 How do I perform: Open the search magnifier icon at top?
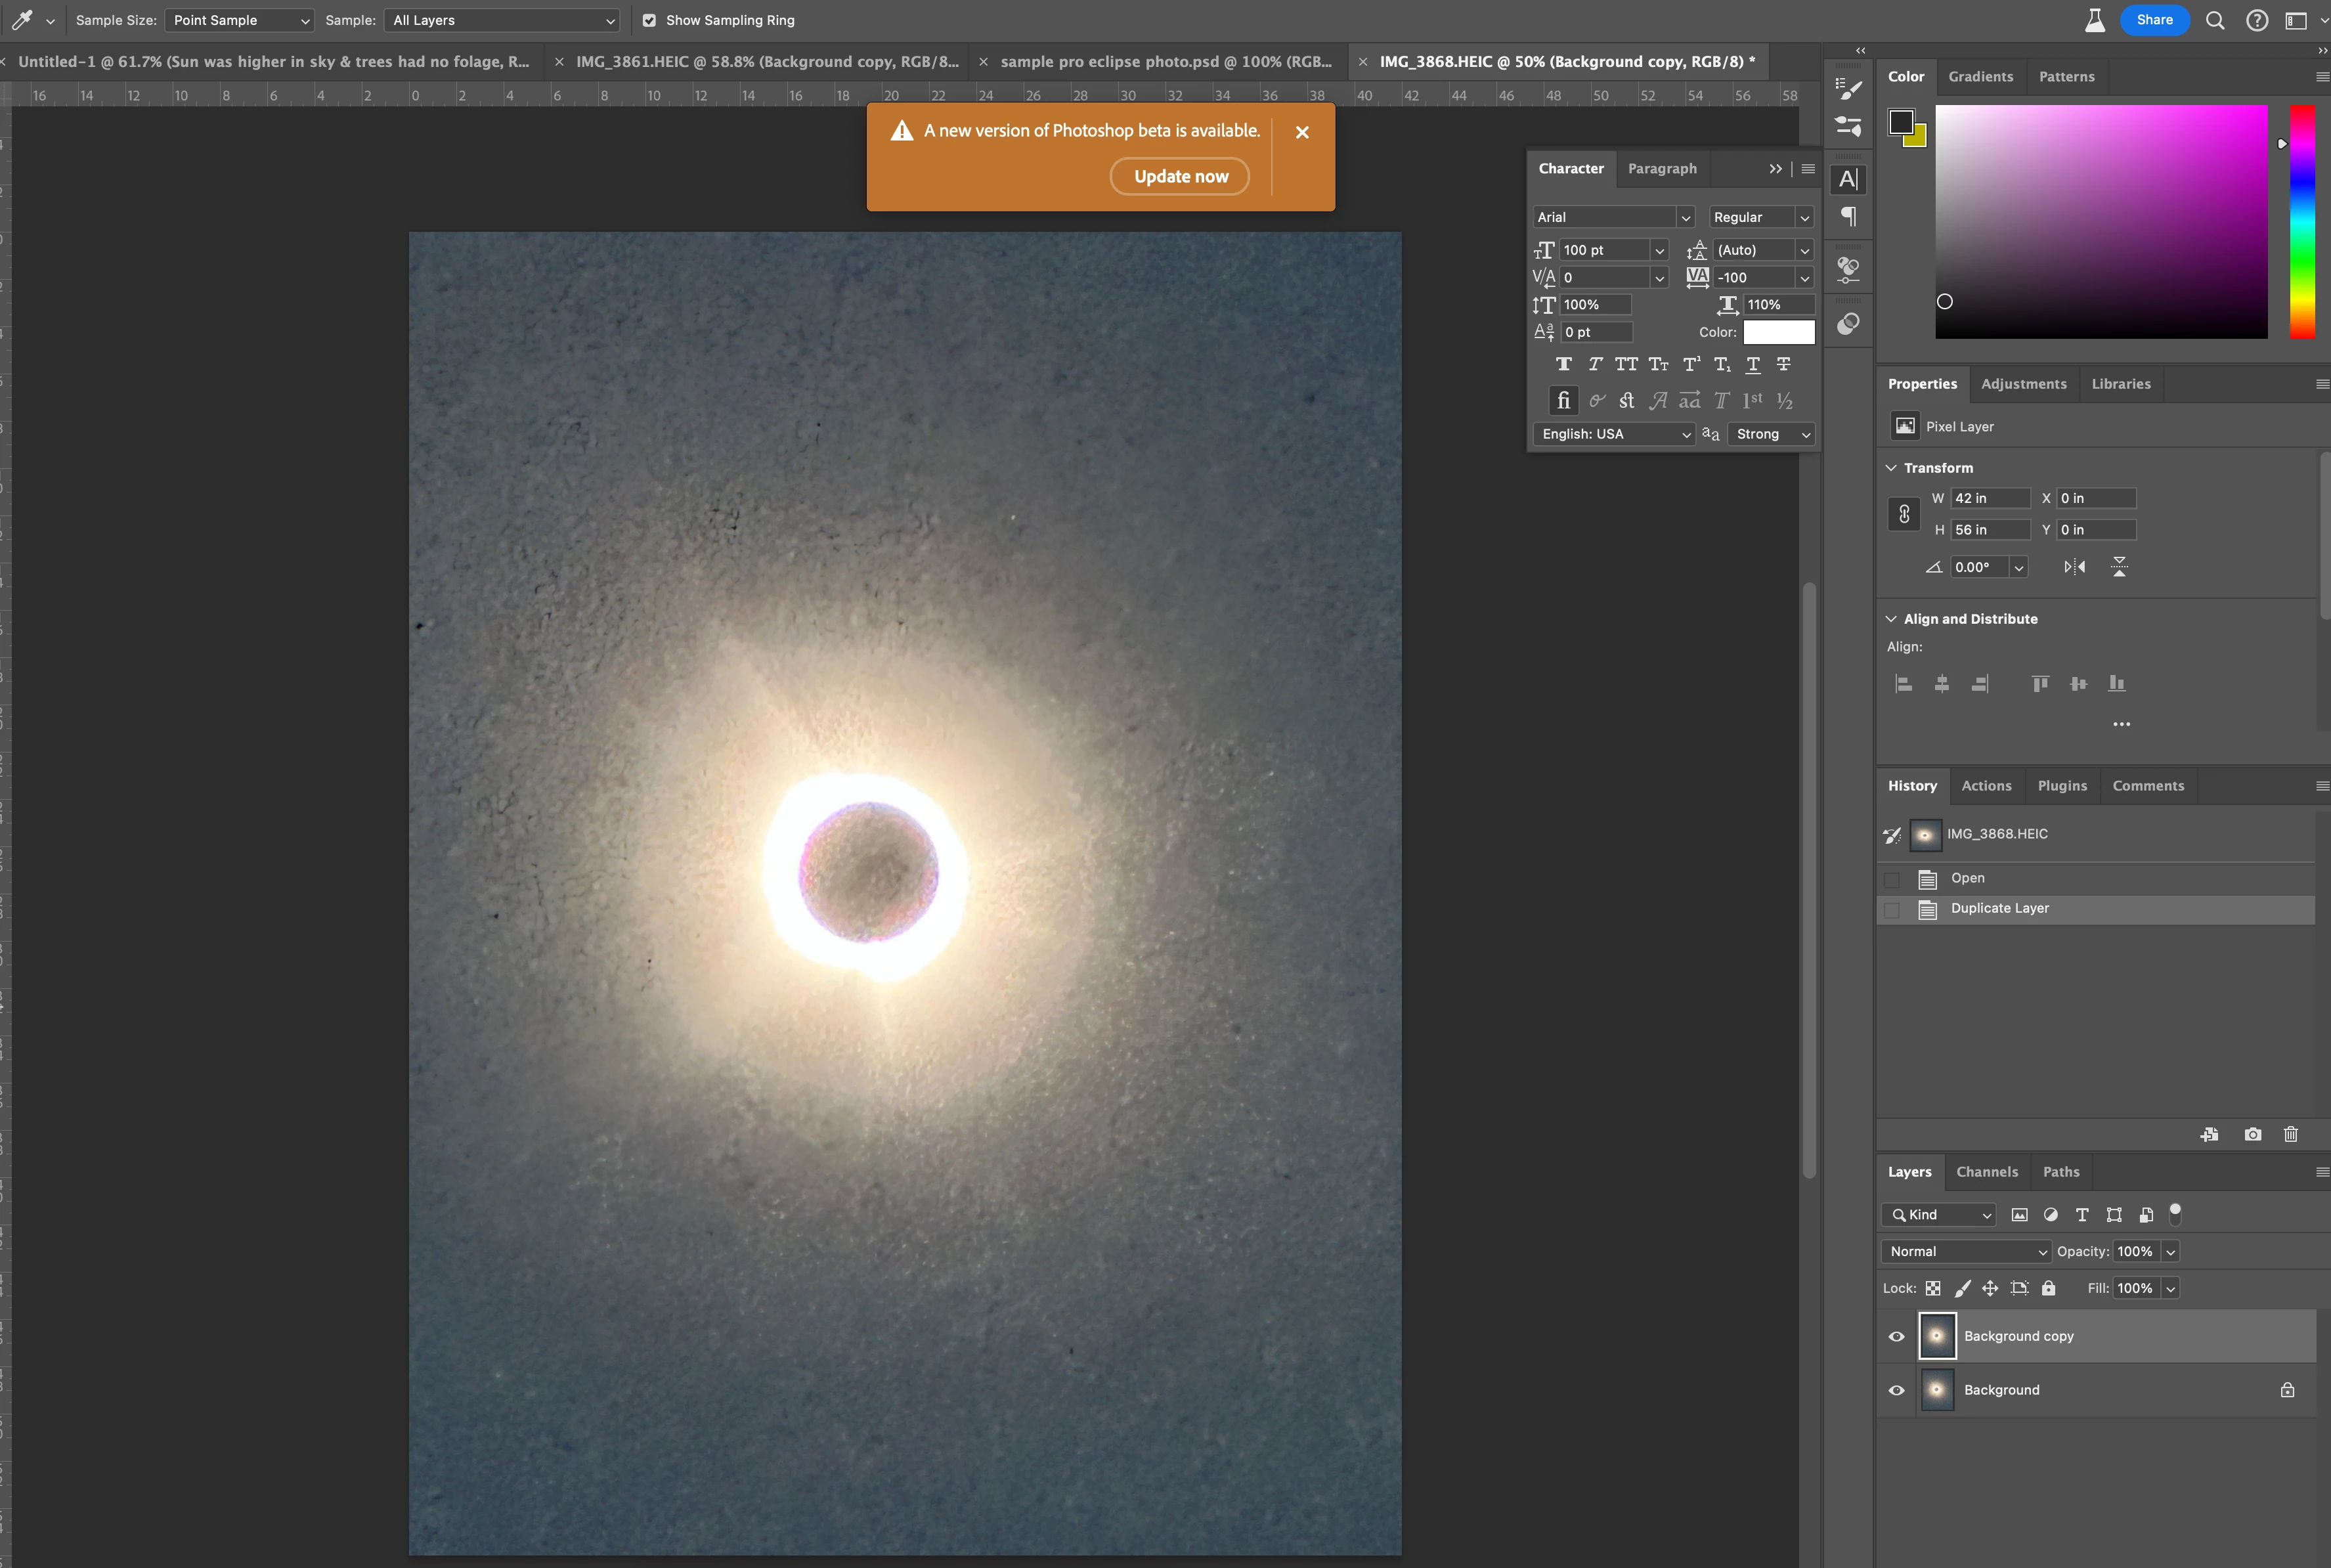(2215, 20)
